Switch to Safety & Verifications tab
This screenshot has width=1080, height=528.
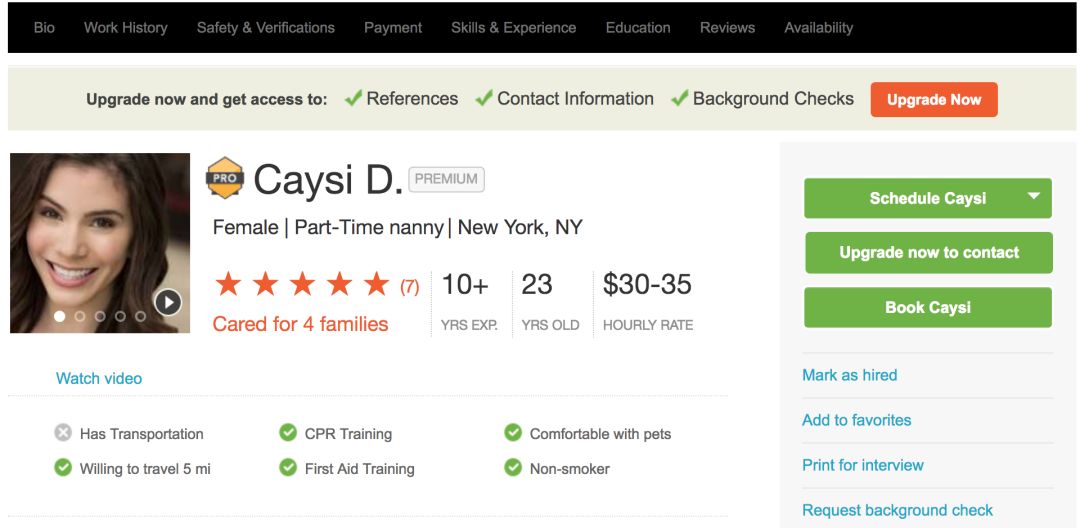[x=265, y=27]
